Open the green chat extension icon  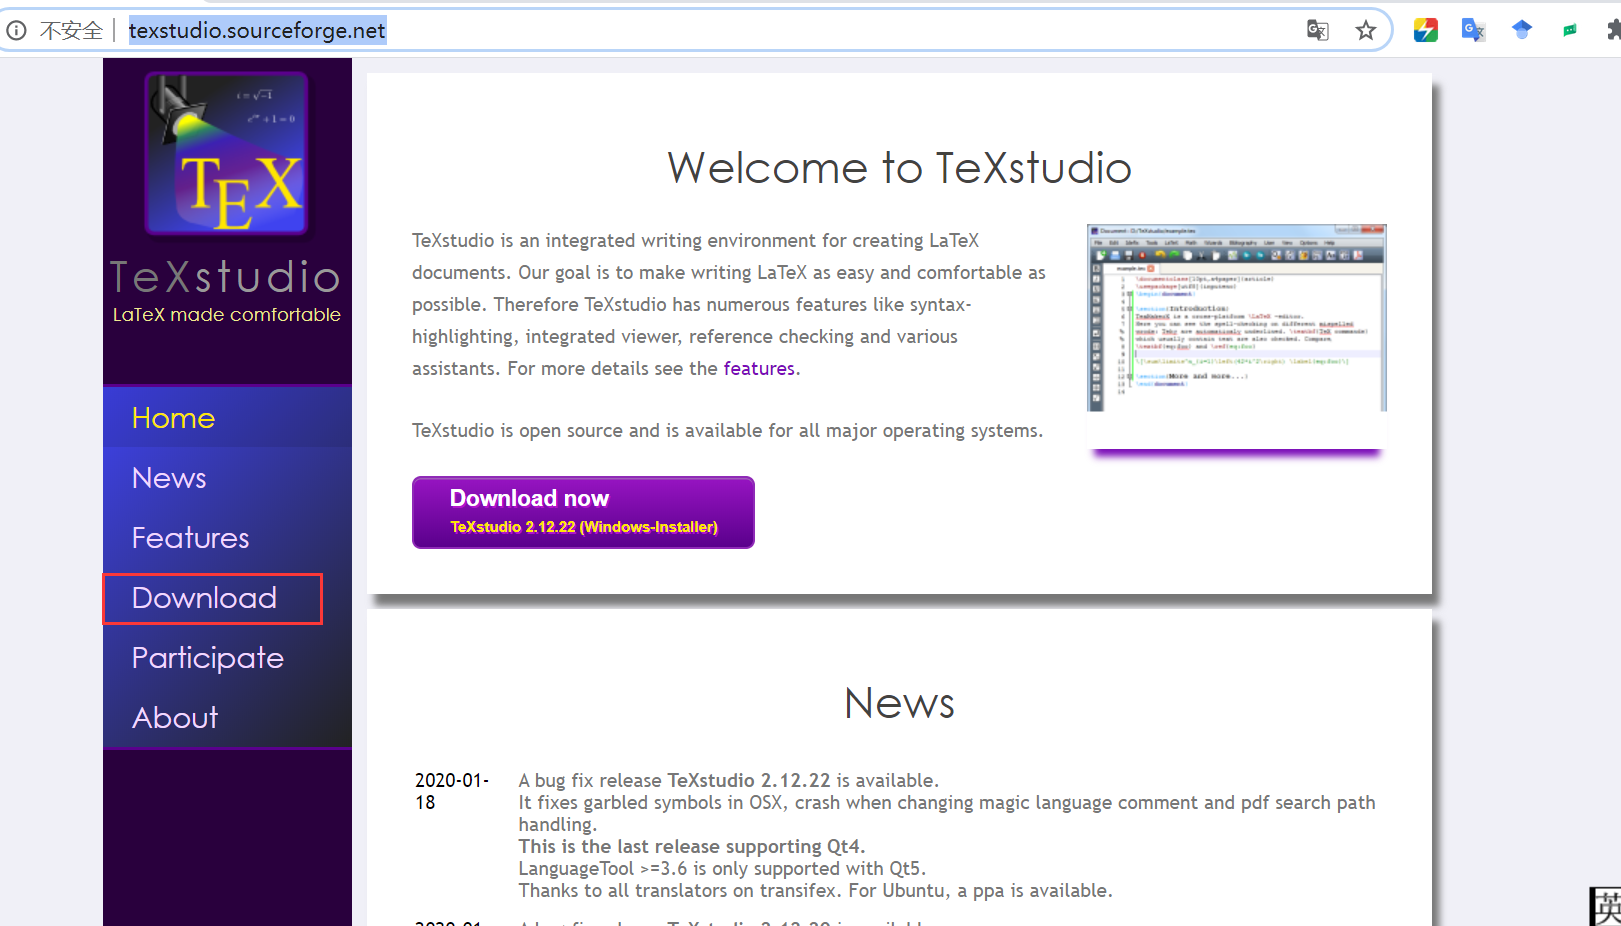1569,30
